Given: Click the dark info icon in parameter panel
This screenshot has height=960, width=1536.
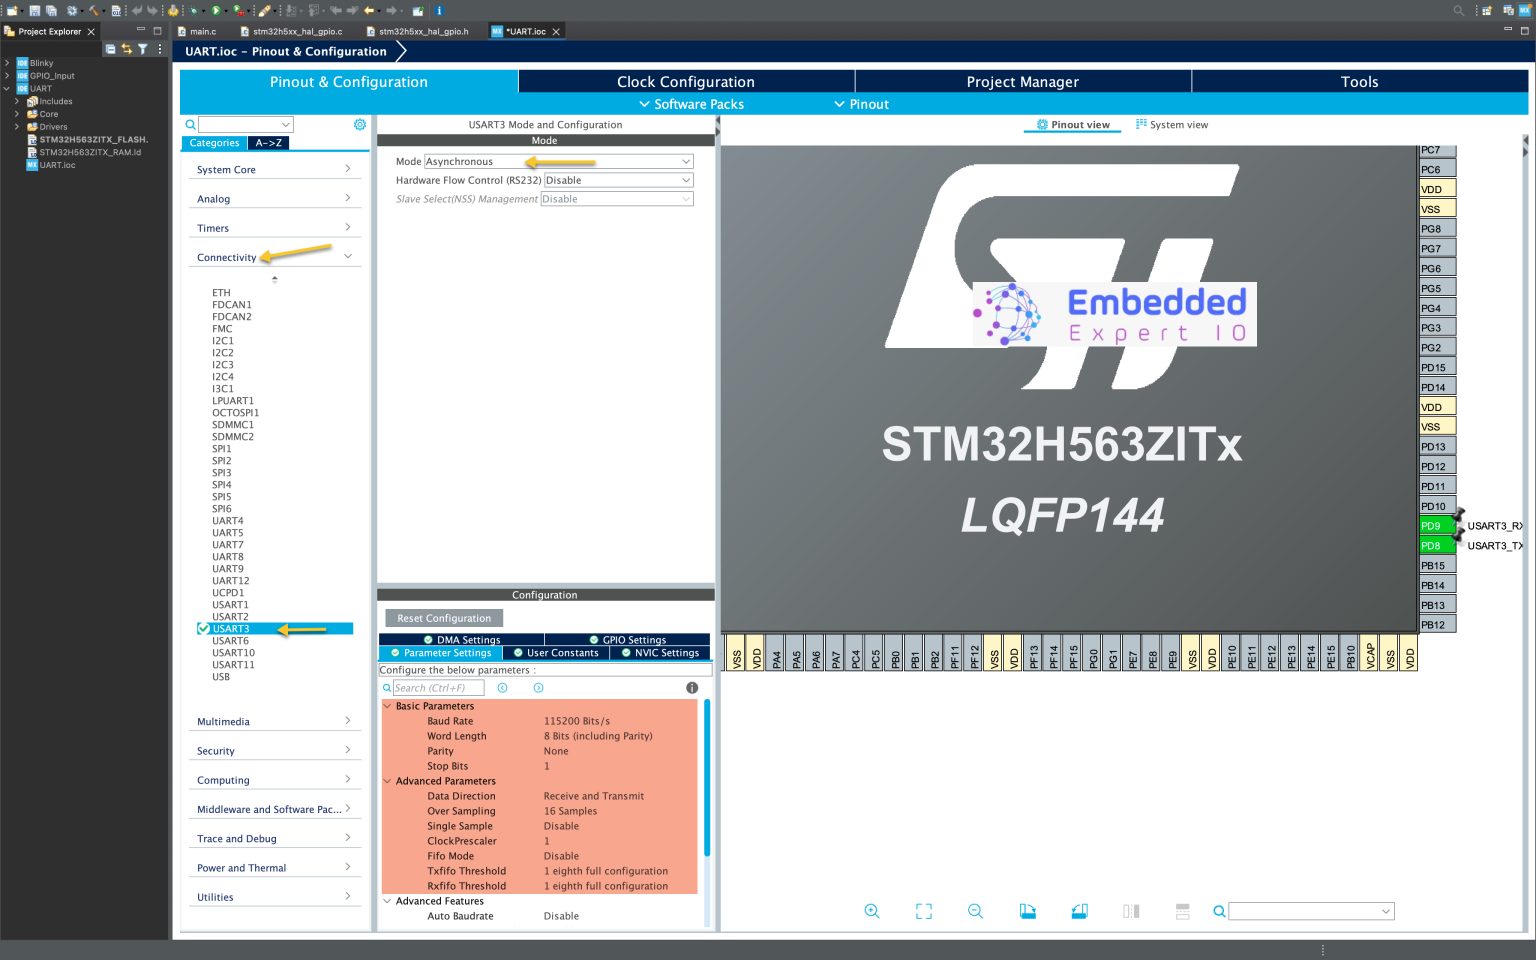Looking at the screenshot, I should (692, 688).
